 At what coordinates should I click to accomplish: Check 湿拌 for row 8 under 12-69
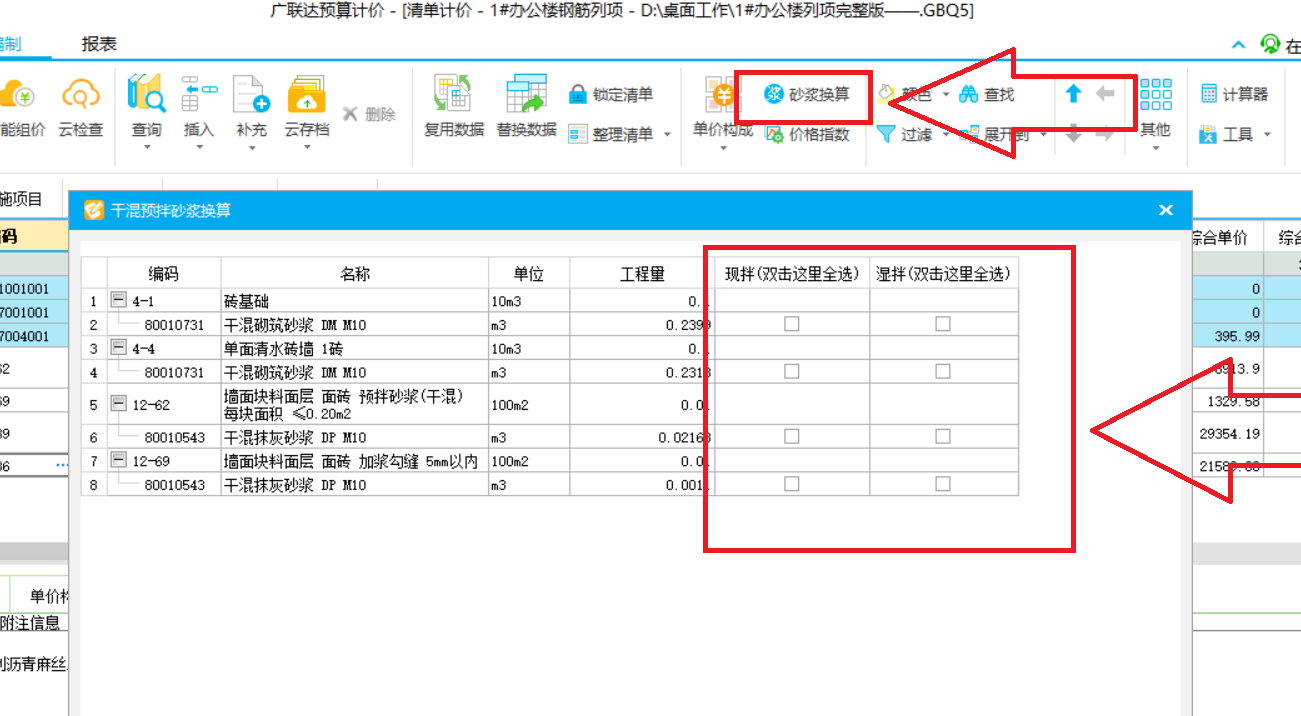943,484
